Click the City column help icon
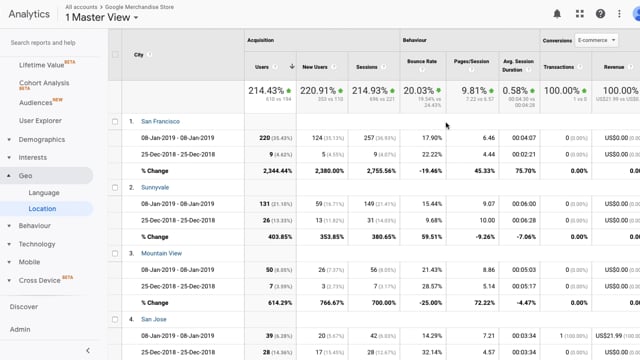The width and height of the screenshot is (640, 360). [x=149, y=55]
